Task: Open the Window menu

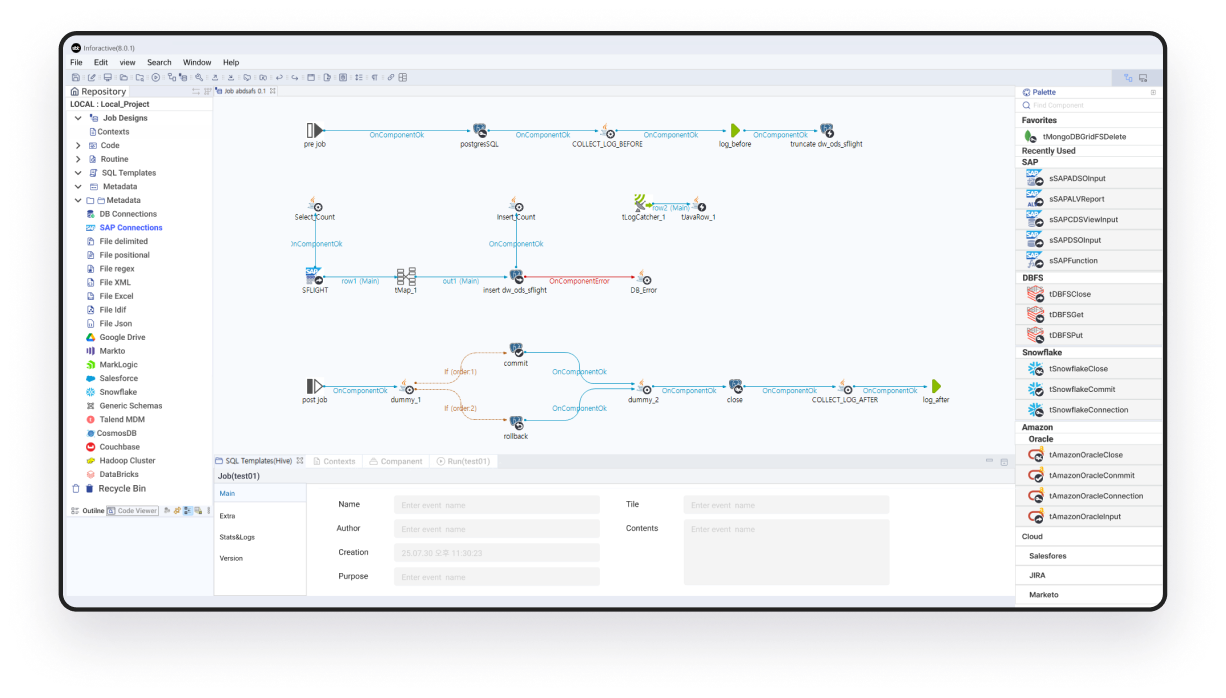Action: tap(197, 62)
